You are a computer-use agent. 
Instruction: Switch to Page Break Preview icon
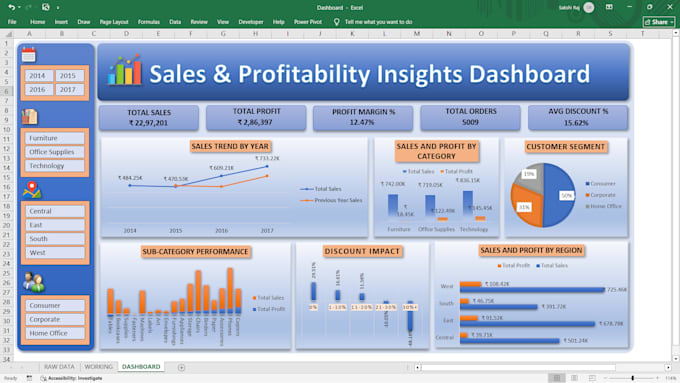pos(592,378)
